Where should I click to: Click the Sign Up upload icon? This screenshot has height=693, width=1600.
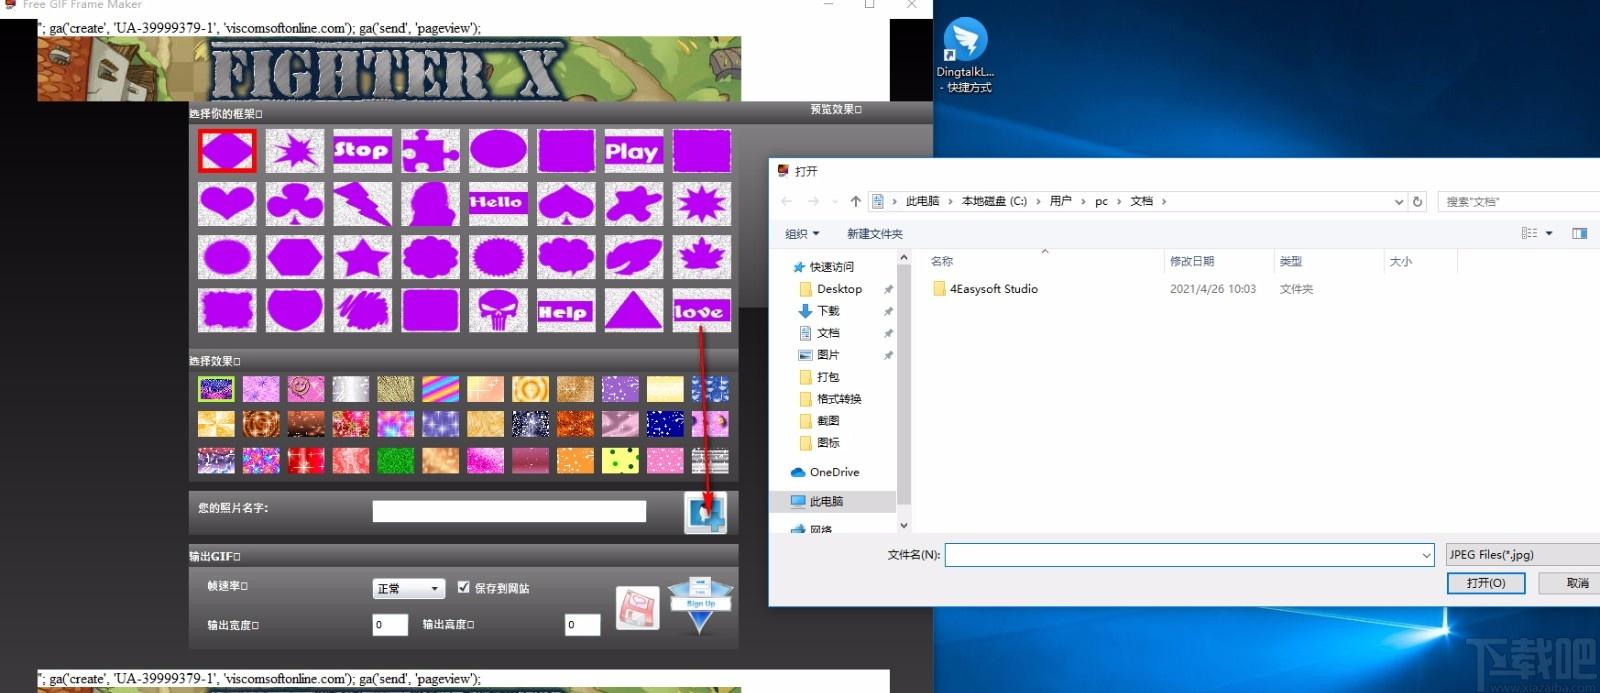[700, 604]
